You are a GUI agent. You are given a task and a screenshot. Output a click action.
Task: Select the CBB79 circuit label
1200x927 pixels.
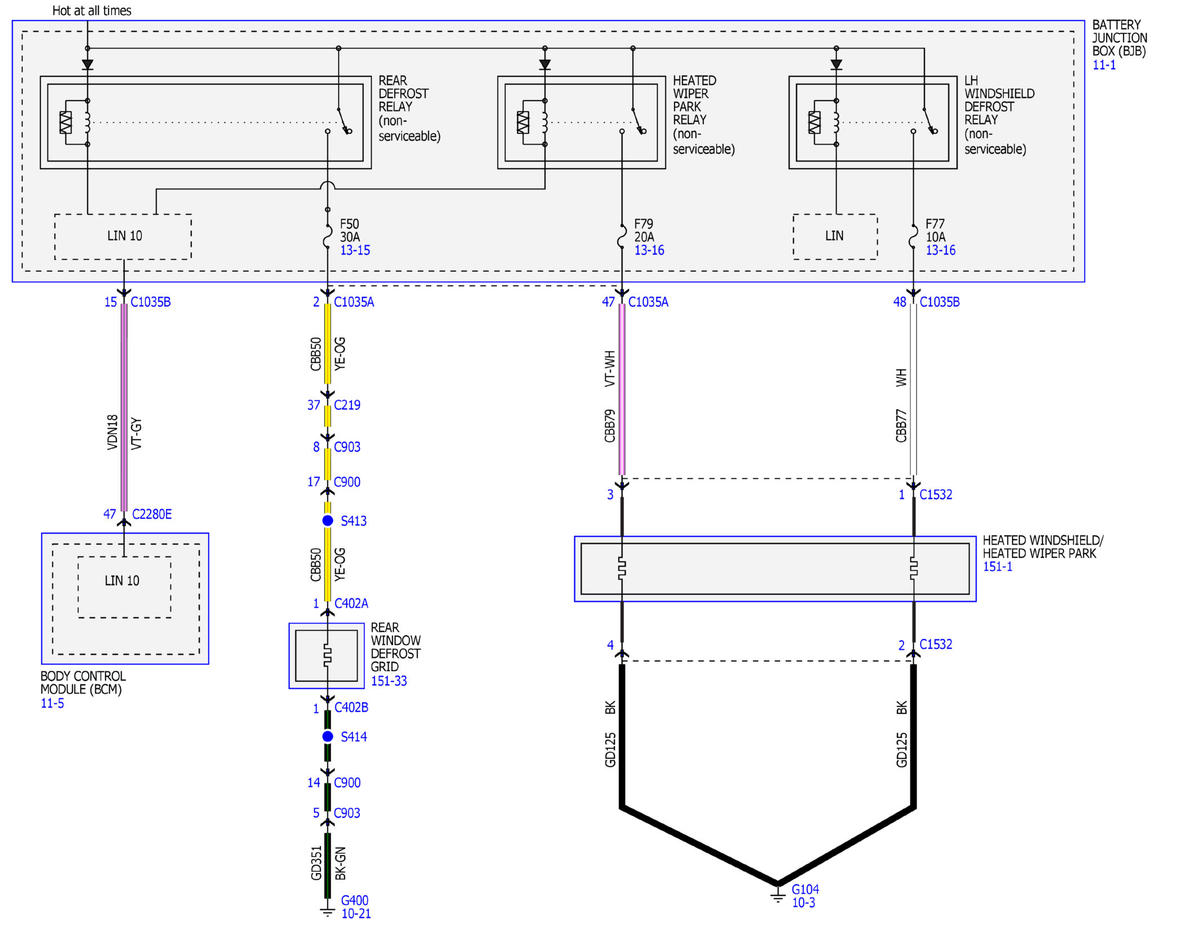tap(608, 426)
